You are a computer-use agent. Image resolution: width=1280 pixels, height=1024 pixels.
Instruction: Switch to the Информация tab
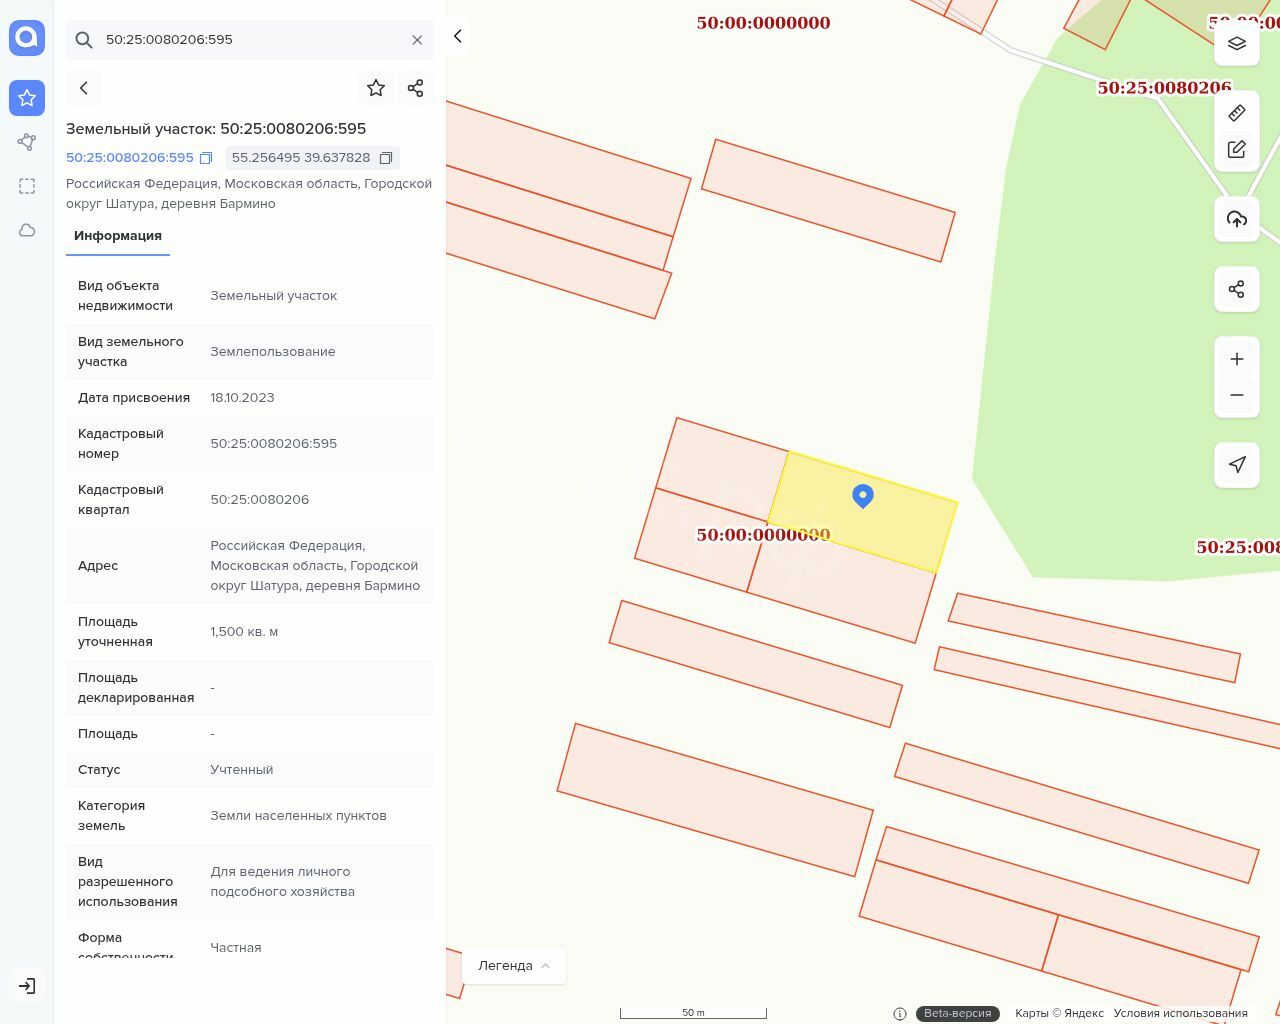(x=118, y=236)
